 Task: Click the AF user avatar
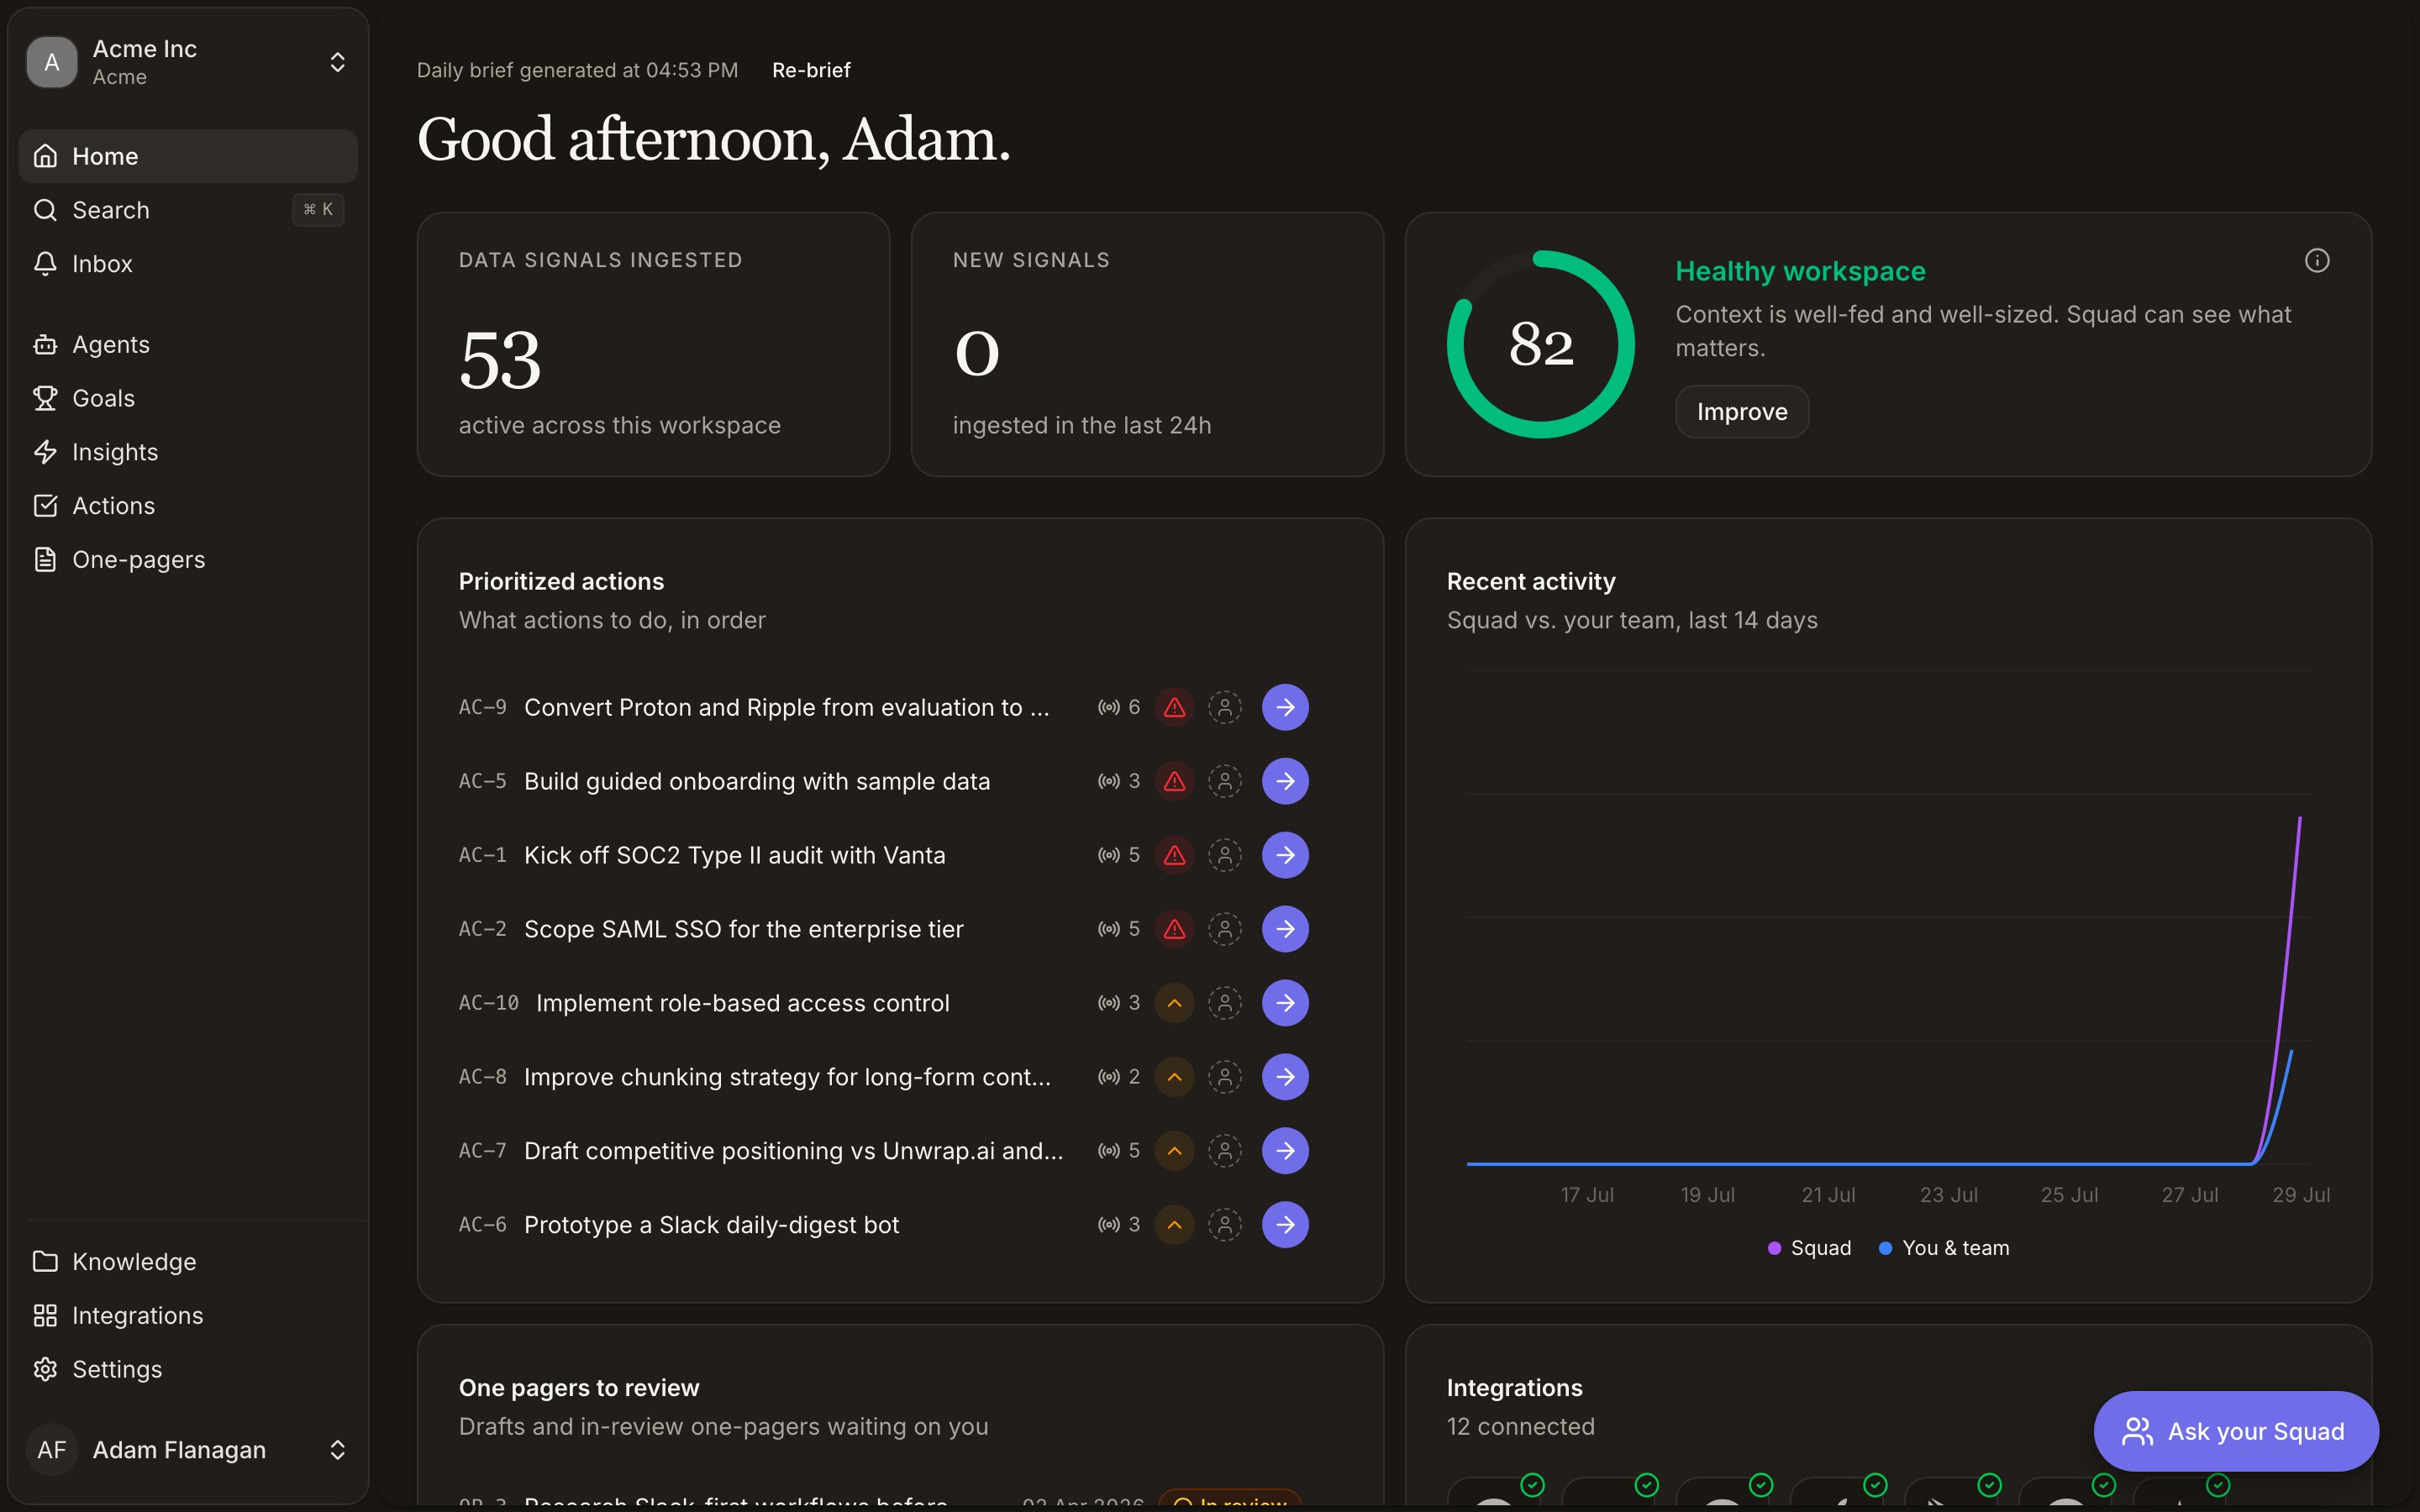52,1450
